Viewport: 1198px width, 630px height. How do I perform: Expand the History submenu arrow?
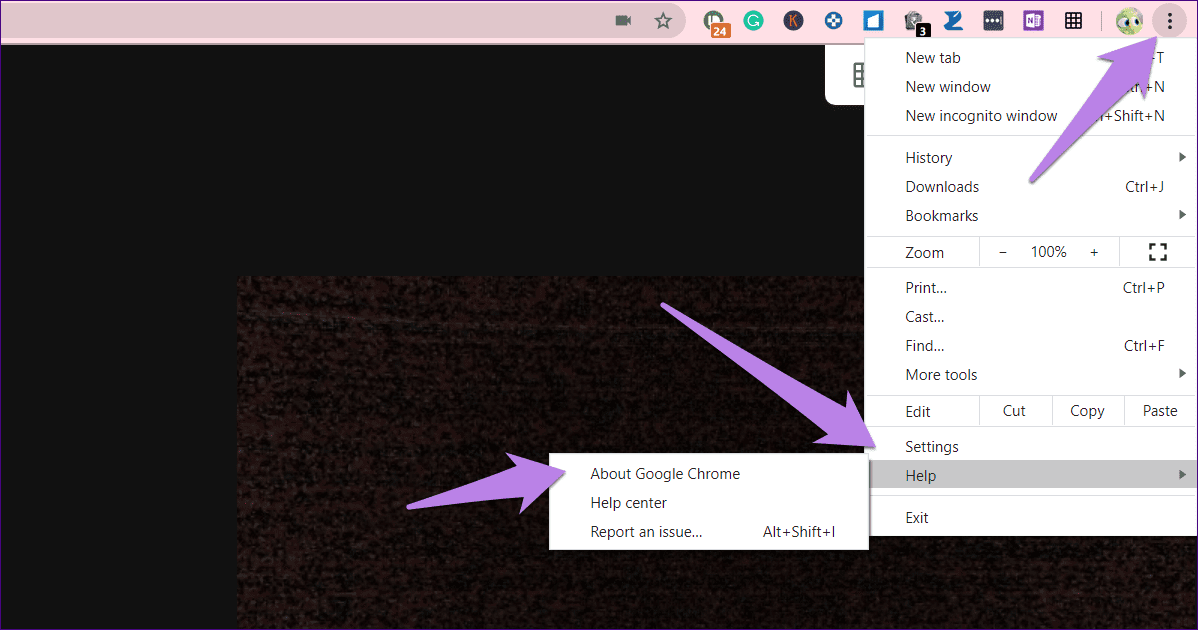[x=1182, y=157]
